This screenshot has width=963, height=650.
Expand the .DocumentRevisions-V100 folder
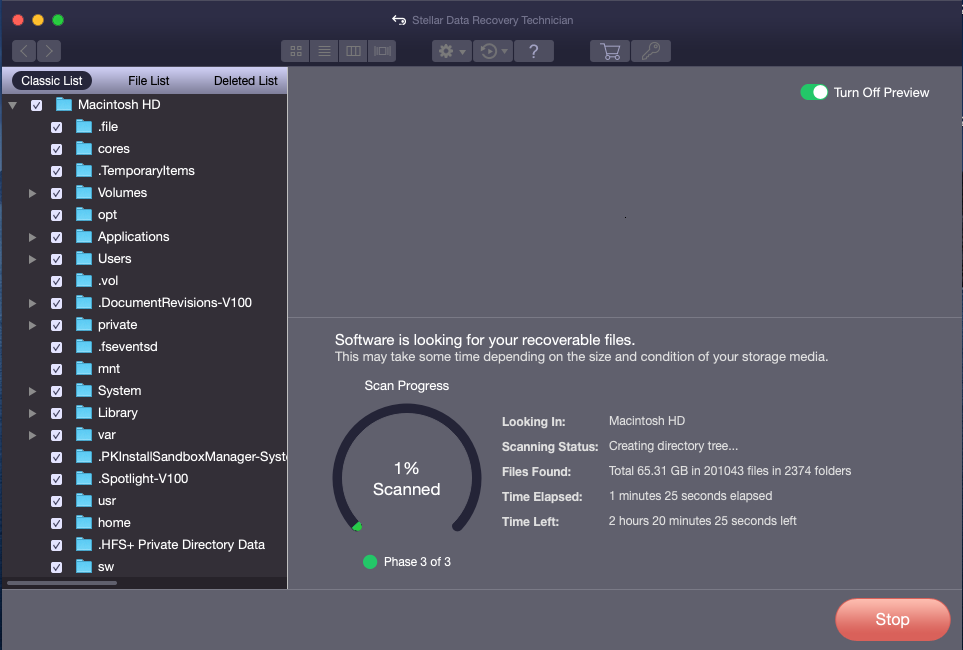[x=33, y=303]
